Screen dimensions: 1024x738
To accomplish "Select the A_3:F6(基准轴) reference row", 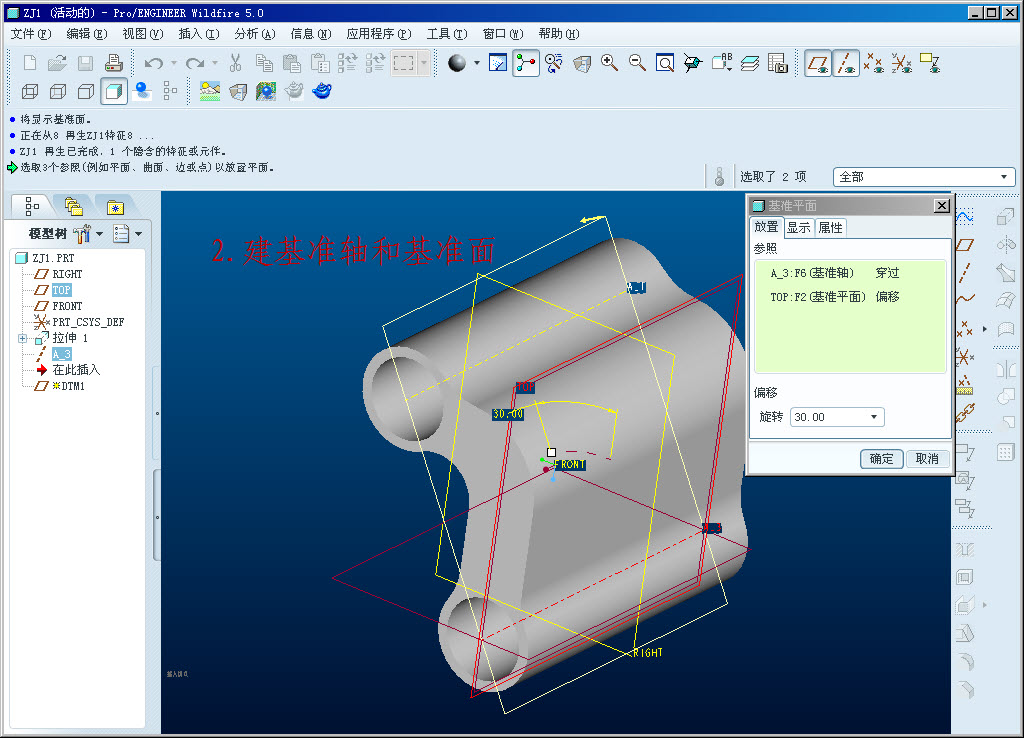I will click(850, 273).
